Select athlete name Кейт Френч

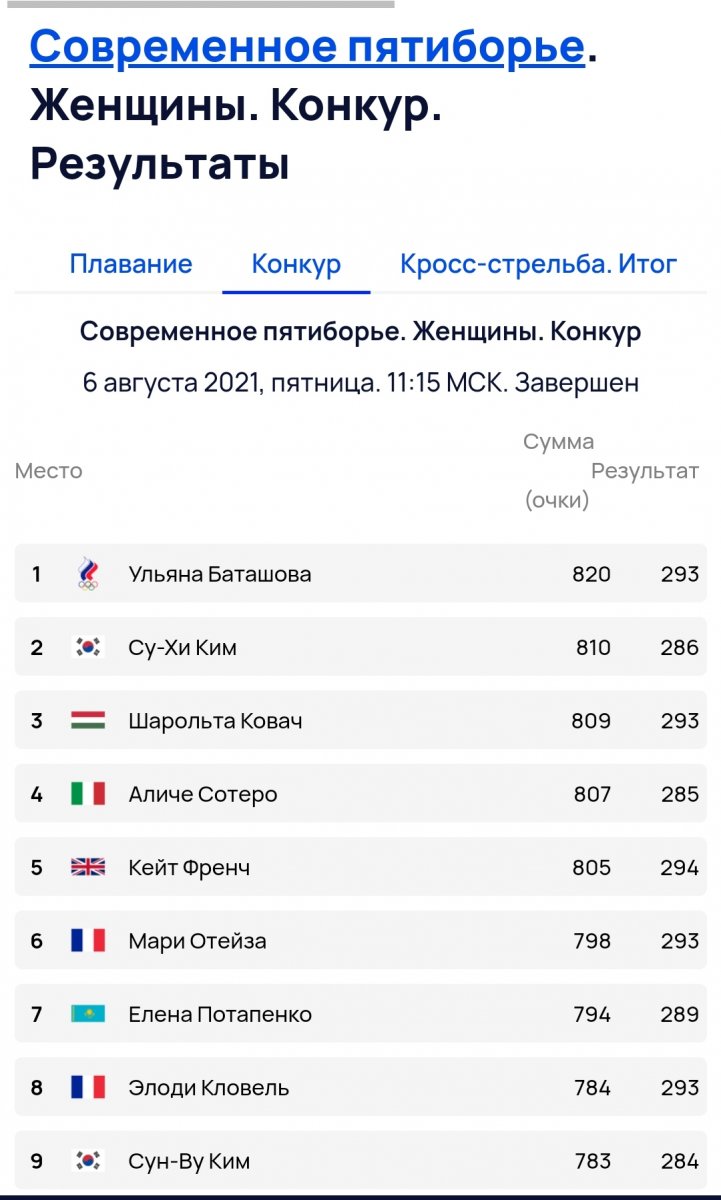189,868
